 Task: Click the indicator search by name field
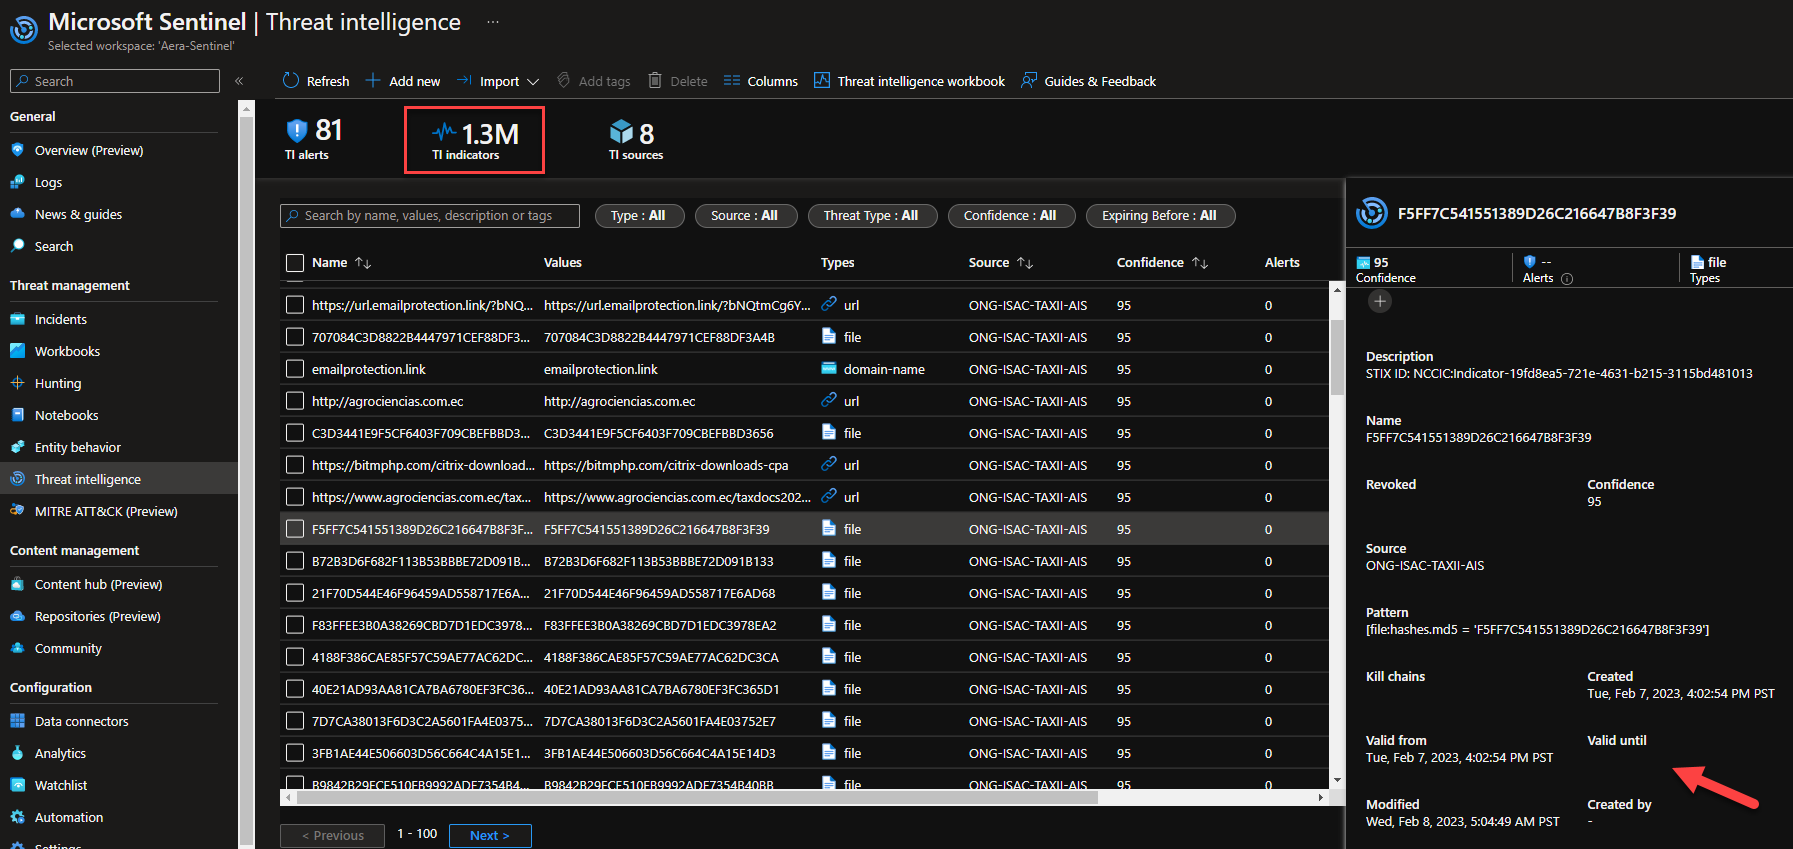pyautogui.click(x=430, y=216)
